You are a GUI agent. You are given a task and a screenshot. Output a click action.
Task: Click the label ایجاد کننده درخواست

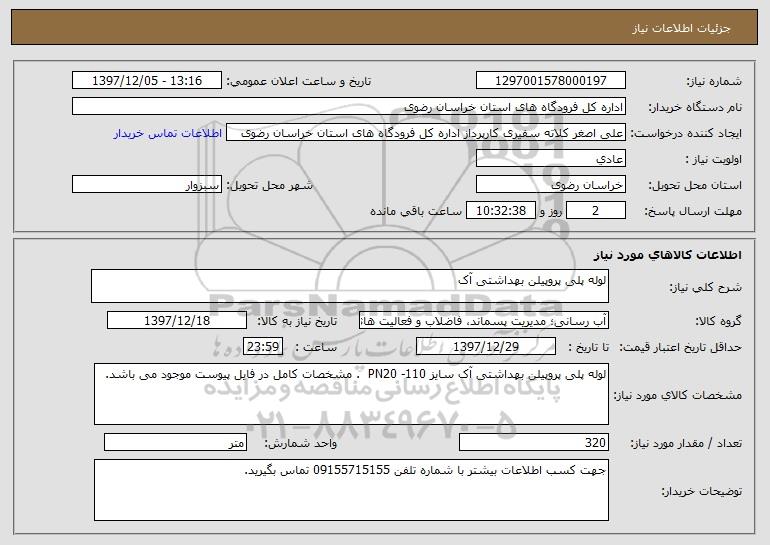click(x=686, y=133)
